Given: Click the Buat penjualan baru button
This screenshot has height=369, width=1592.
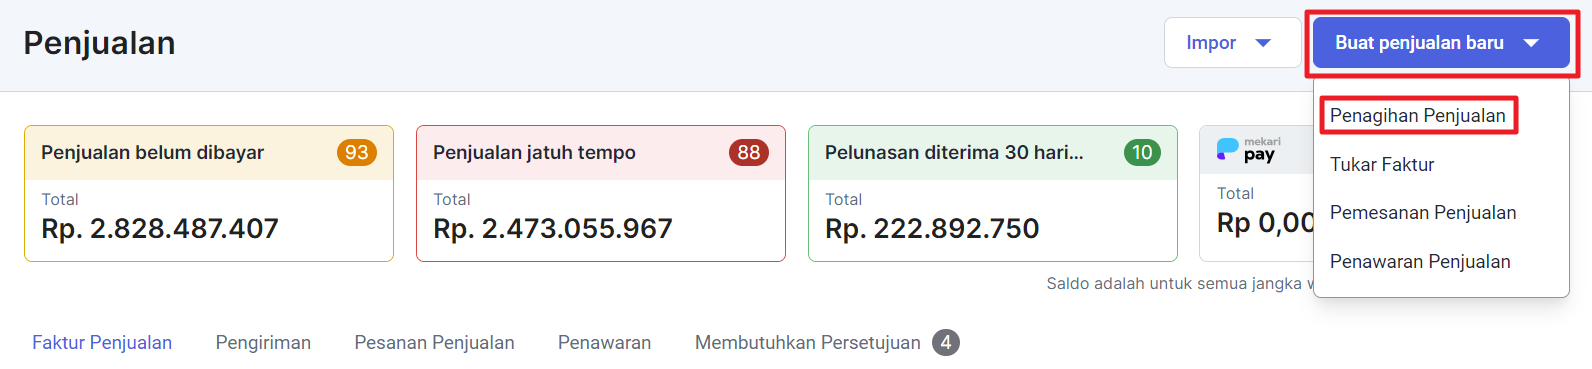Looking at the screenshot, I should coord(1441,43).
